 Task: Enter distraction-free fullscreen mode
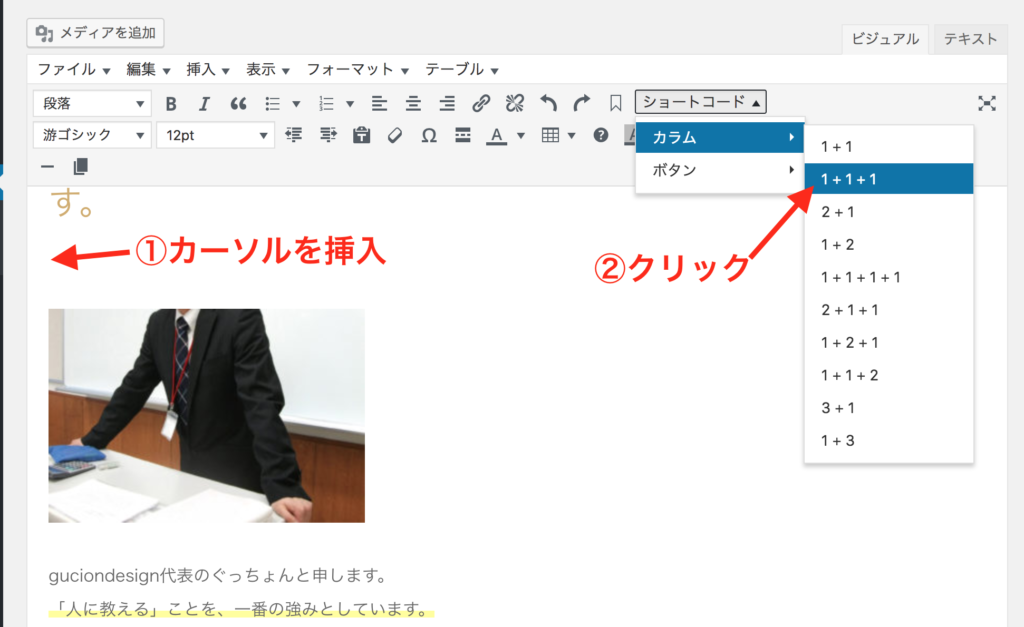point(987,103)
